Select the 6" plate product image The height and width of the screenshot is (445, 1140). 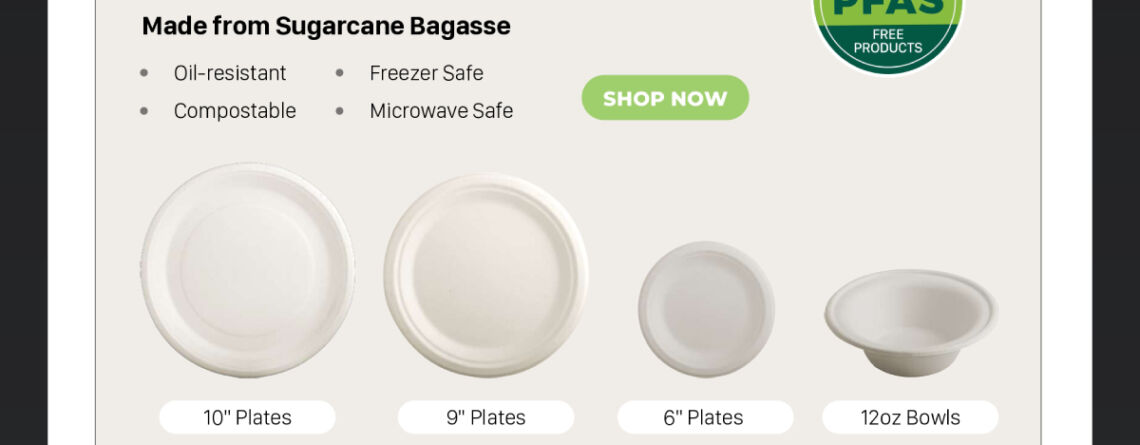click(x=706, y=309)
